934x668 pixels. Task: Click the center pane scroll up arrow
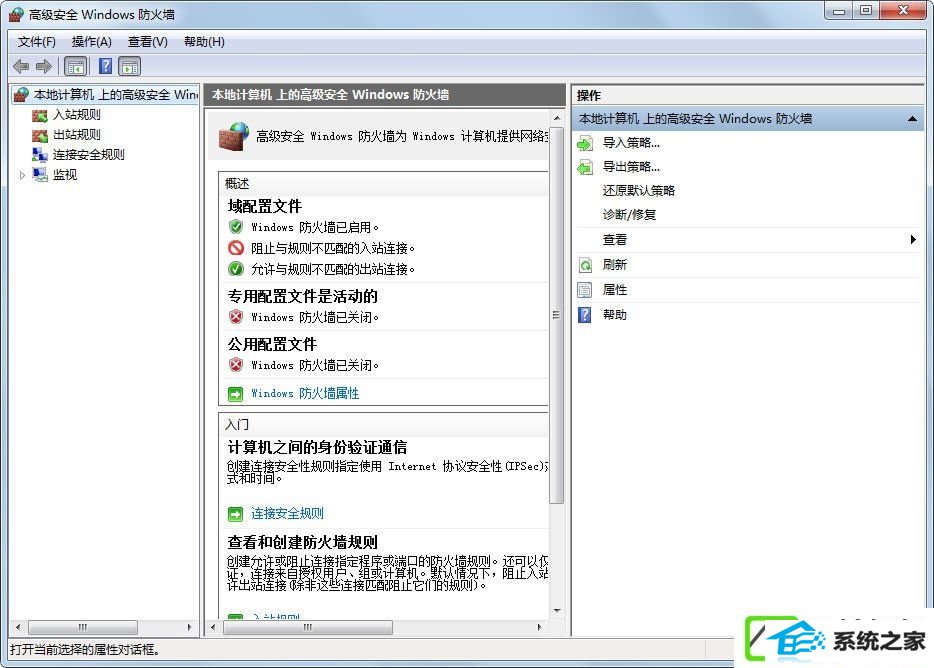557,118
